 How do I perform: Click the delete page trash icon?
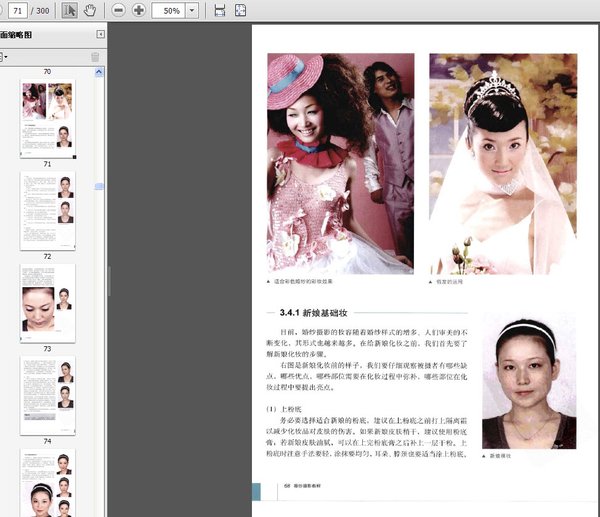click(96, 57)
